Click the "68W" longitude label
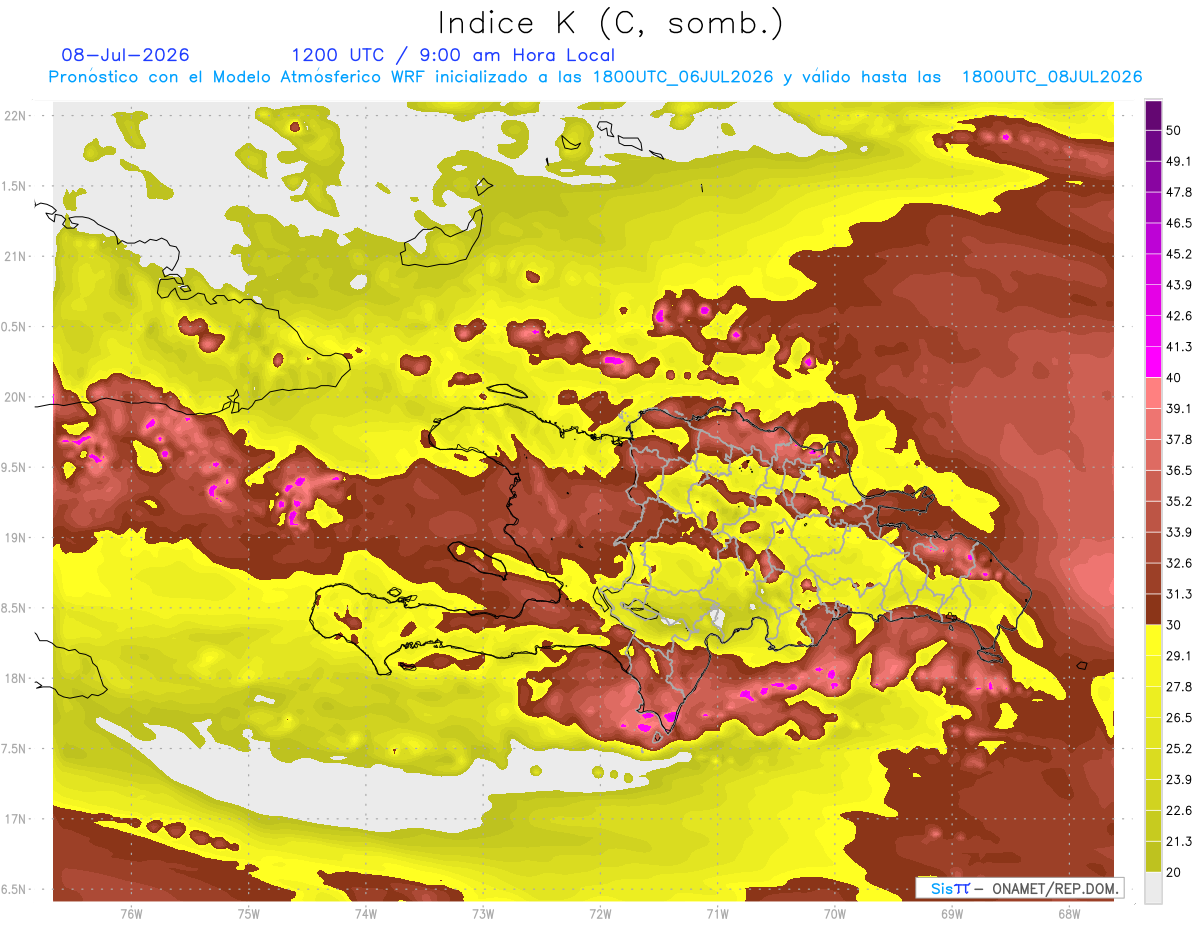This screenshot has width=1200, height=927. point(1069,913)
